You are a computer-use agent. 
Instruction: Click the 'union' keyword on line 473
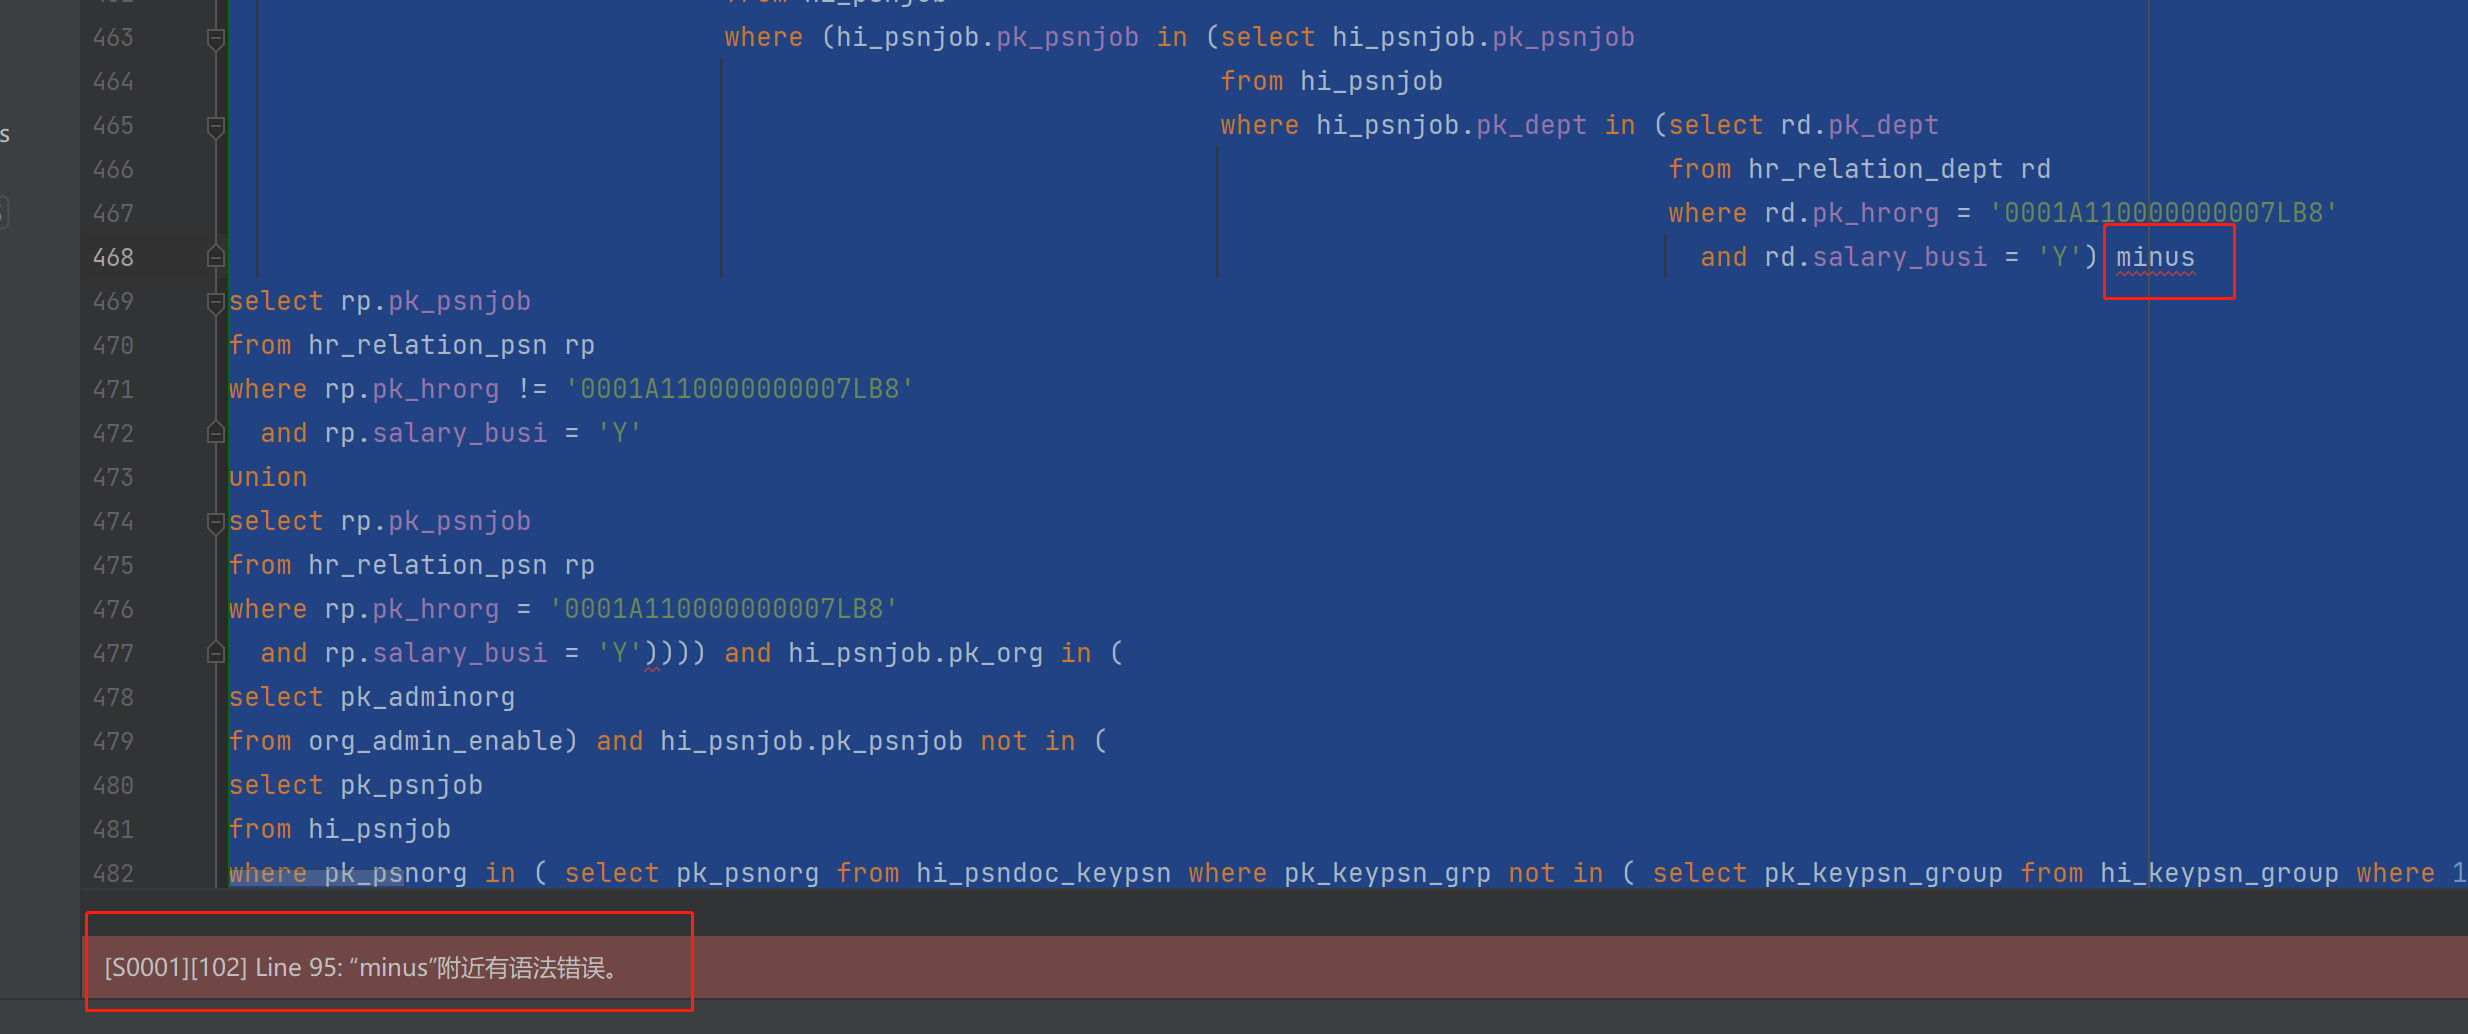268,477
